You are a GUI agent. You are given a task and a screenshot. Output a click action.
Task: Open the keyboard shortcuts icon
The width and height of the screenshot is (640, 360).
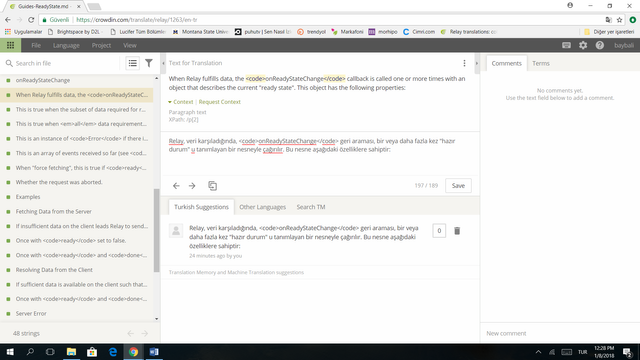[x=566, y=45]
